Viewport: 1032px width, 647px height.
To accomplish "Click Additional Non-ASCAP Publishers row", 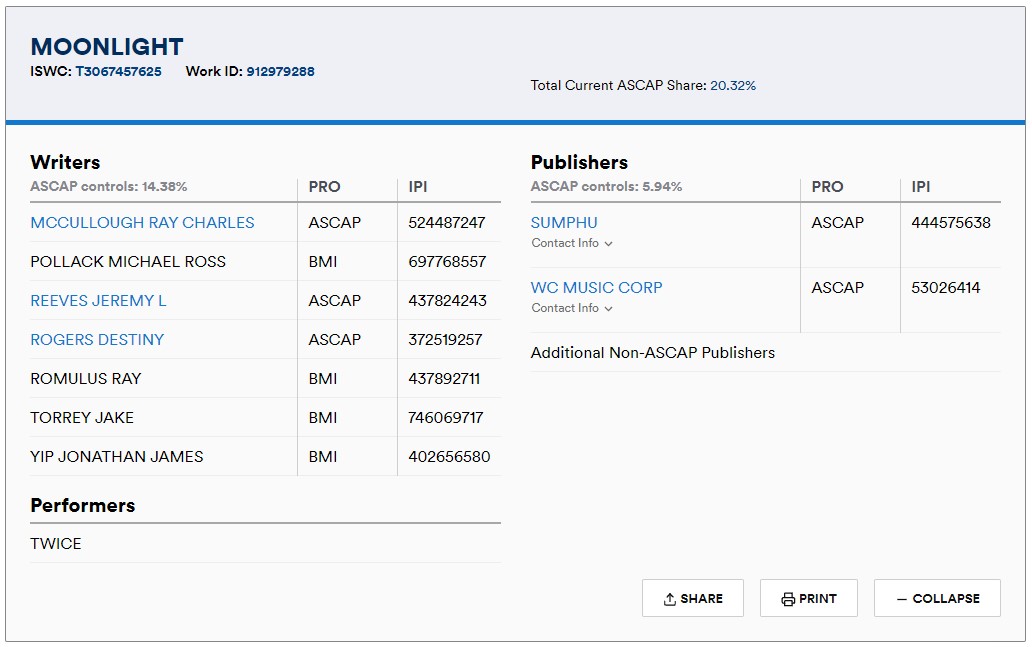I will [765, 353].
